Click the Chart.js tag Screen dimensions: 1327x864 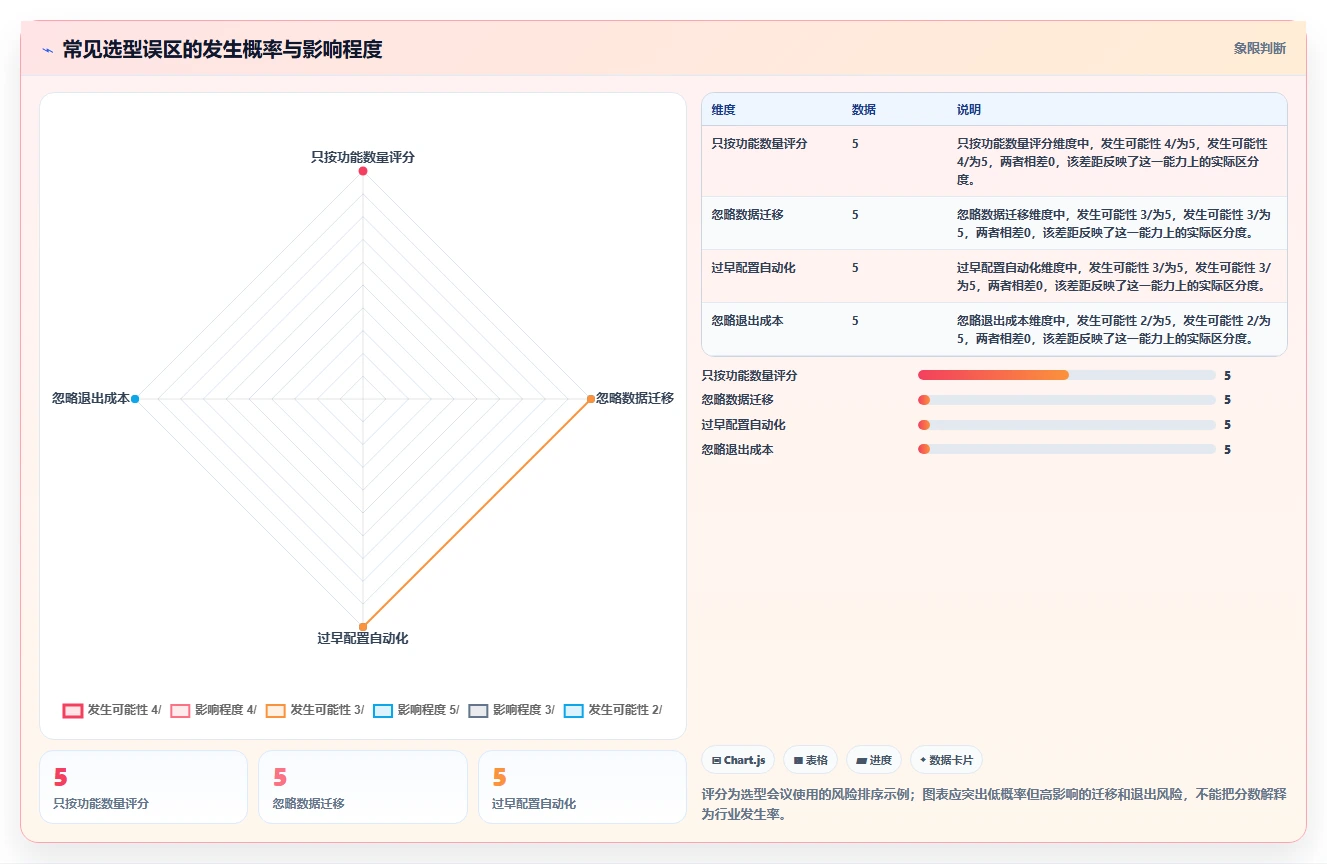point(738,760)
